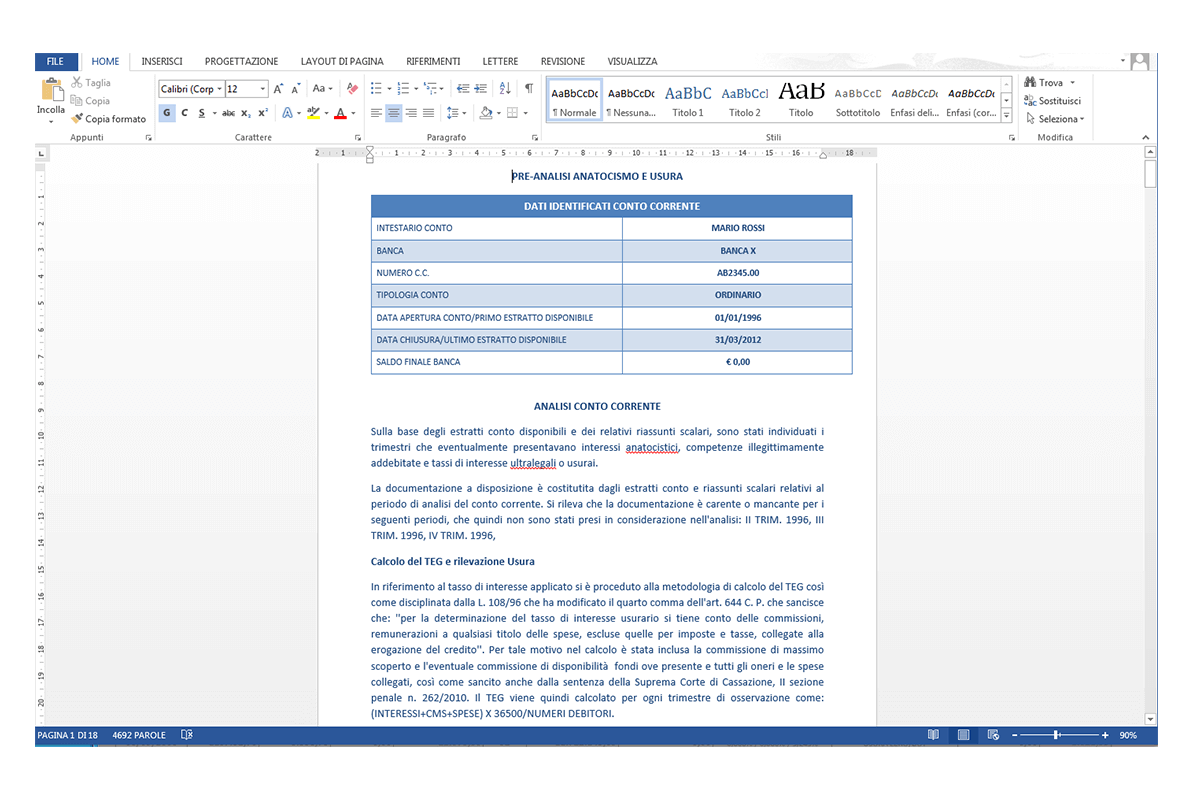Apply the Titolo 1 style
1193x800 pixels.
pos(688,100)
